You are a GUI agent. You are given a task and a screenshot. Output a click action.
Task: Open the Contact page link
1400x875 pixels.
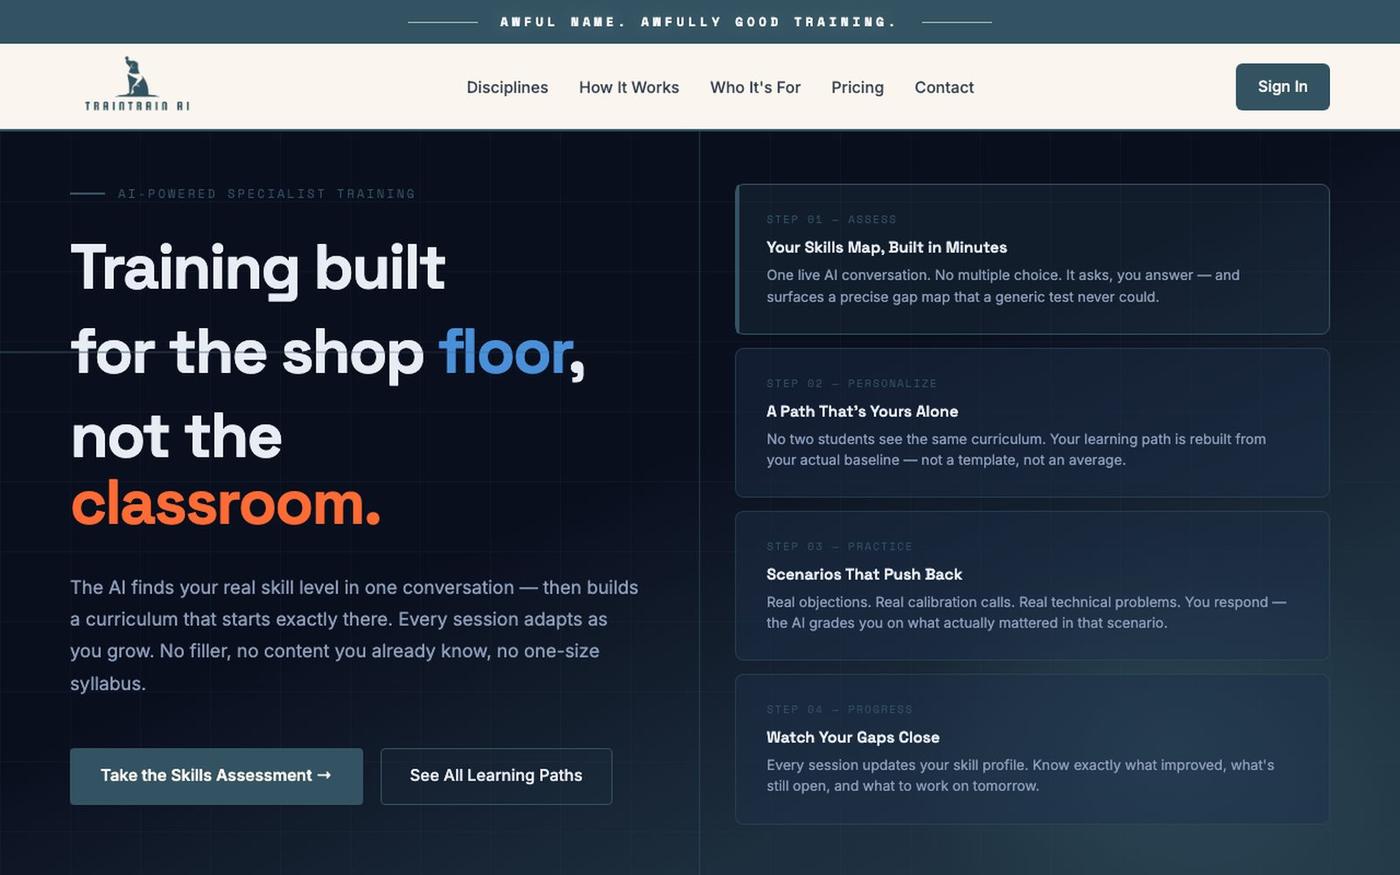(x=944, y=87)
